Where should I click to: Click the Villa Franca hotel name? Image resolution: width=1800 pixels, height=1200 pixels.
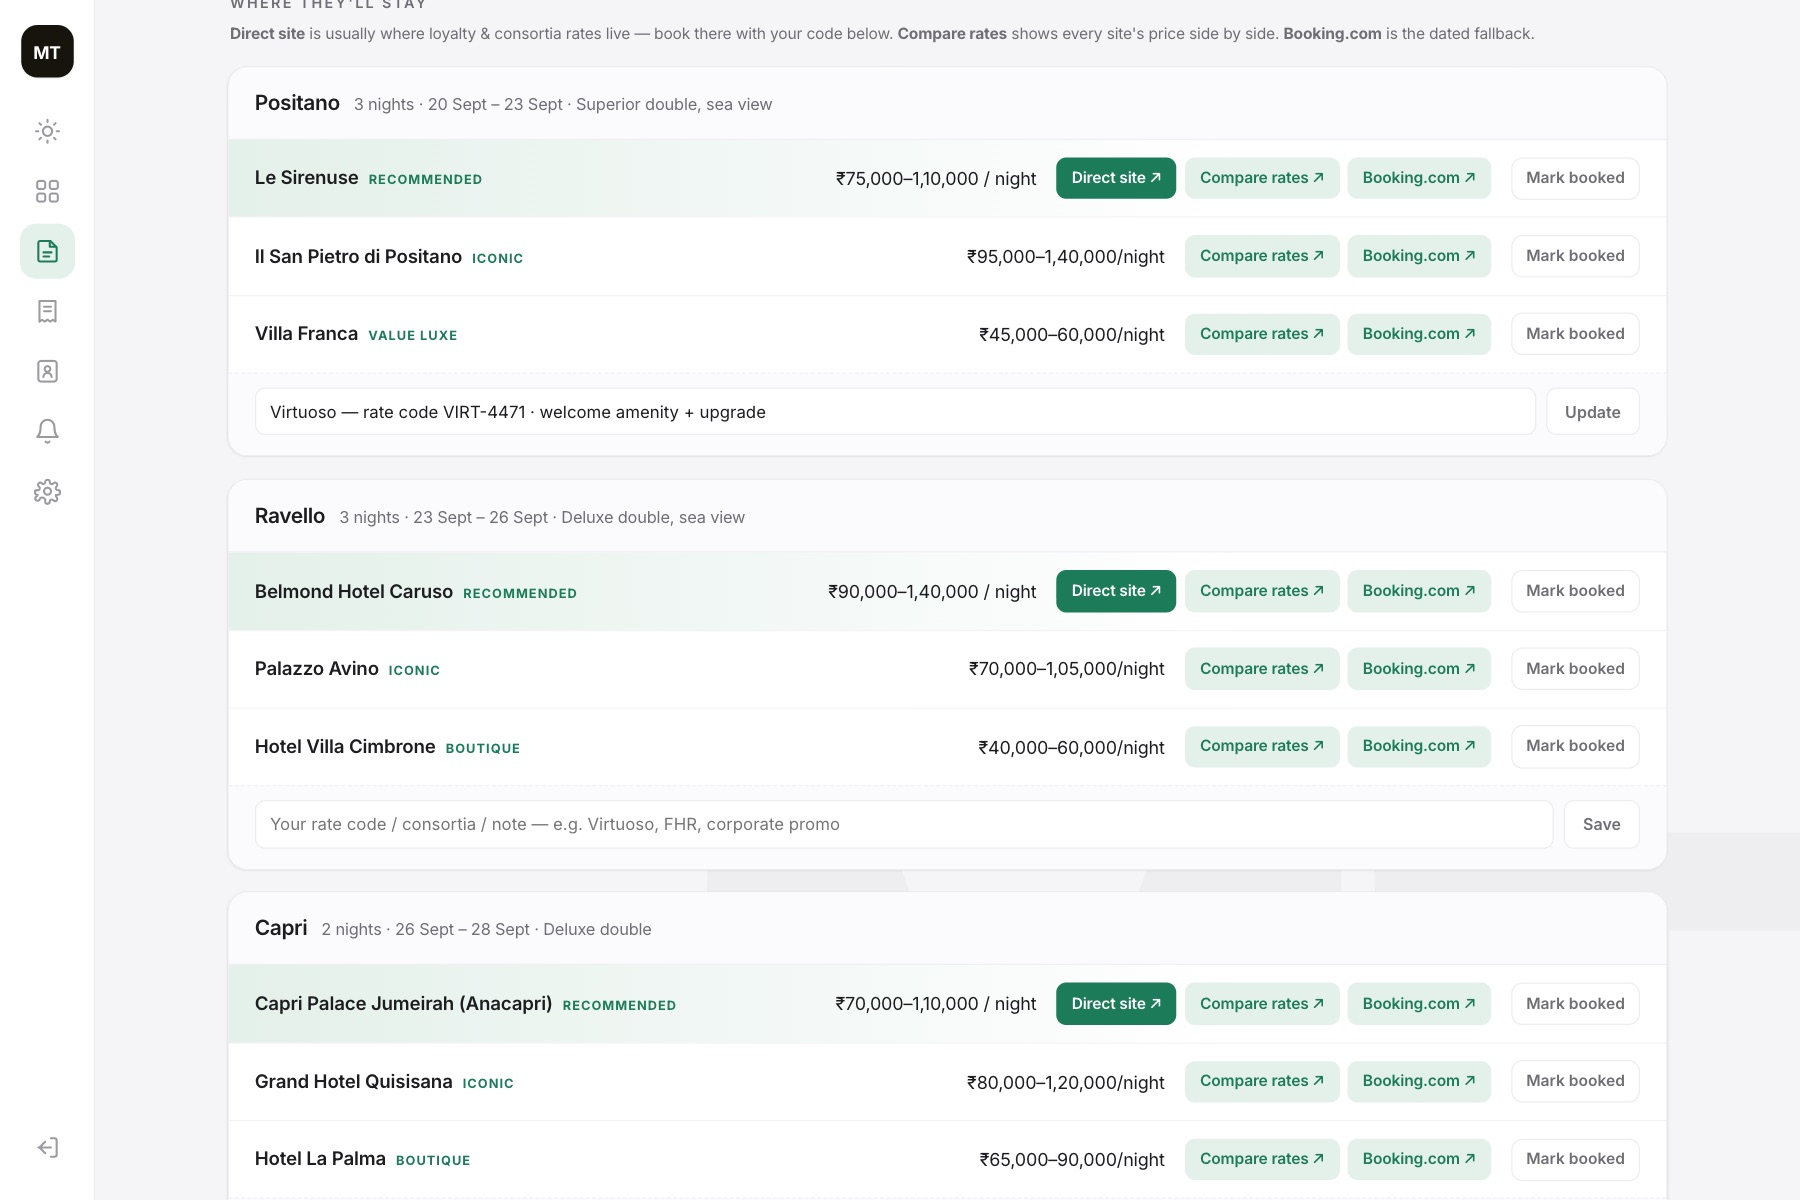(306, 334)
